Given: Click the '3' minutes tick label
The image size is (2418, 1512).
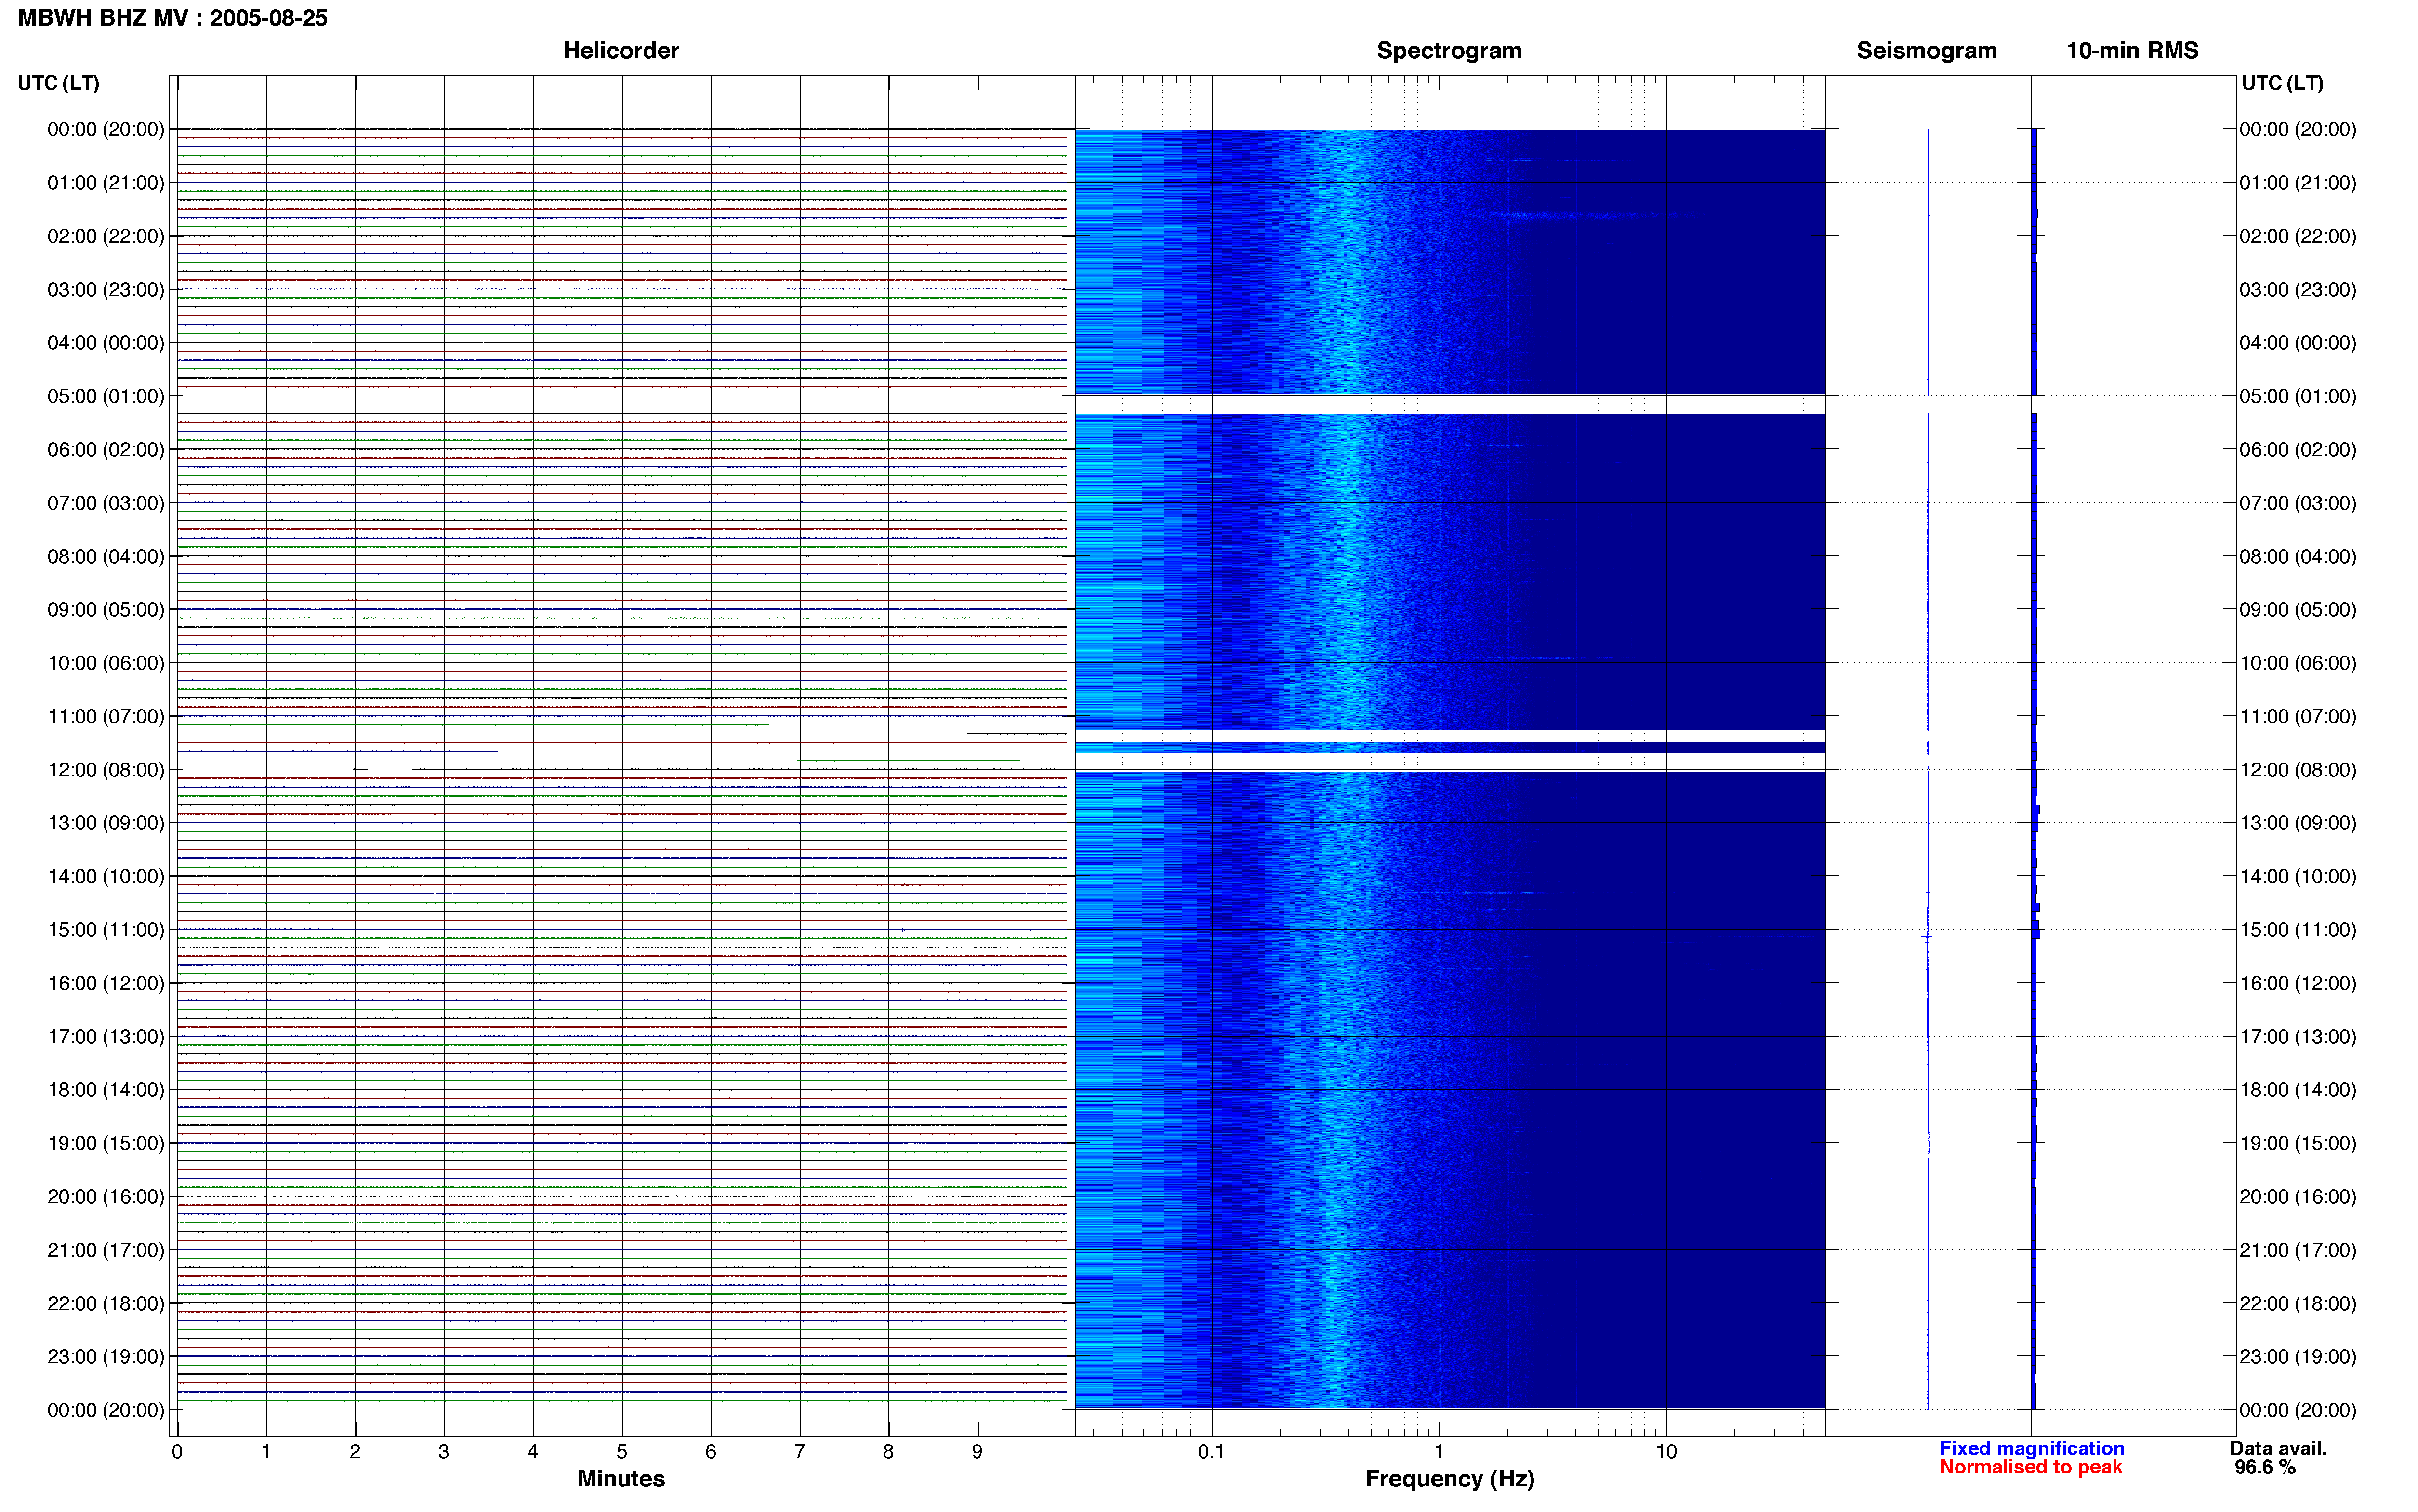Looking at the screenshot, I should (x=444, y=1451).
